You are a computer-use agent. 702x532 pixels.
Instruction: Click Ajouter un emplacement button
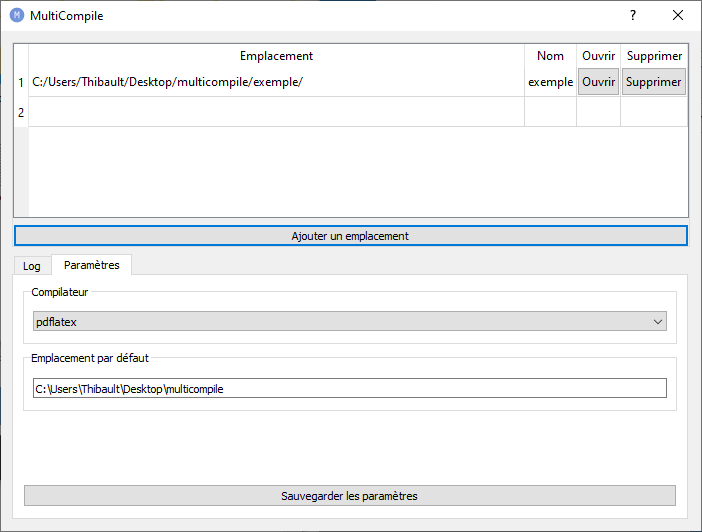pos(350,236)
